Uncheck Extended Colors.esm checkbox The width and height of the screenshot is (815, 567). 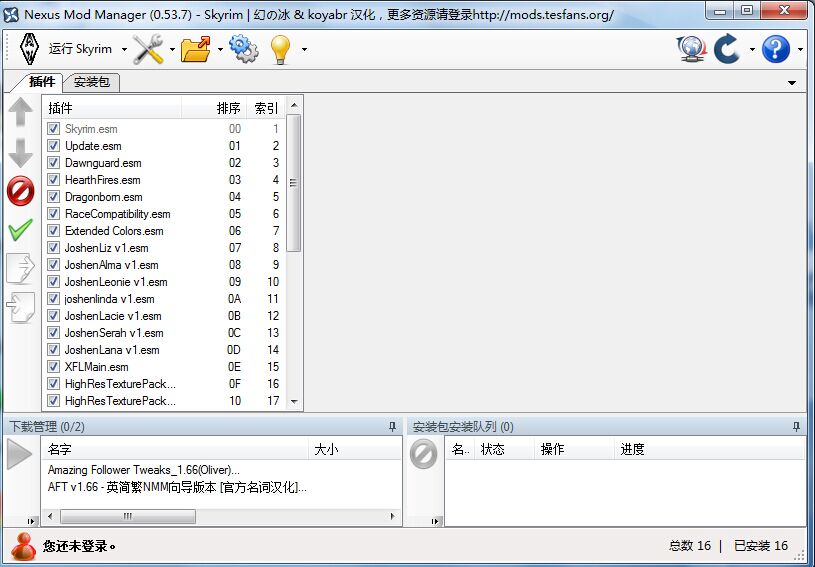click(x=53, y=231)
